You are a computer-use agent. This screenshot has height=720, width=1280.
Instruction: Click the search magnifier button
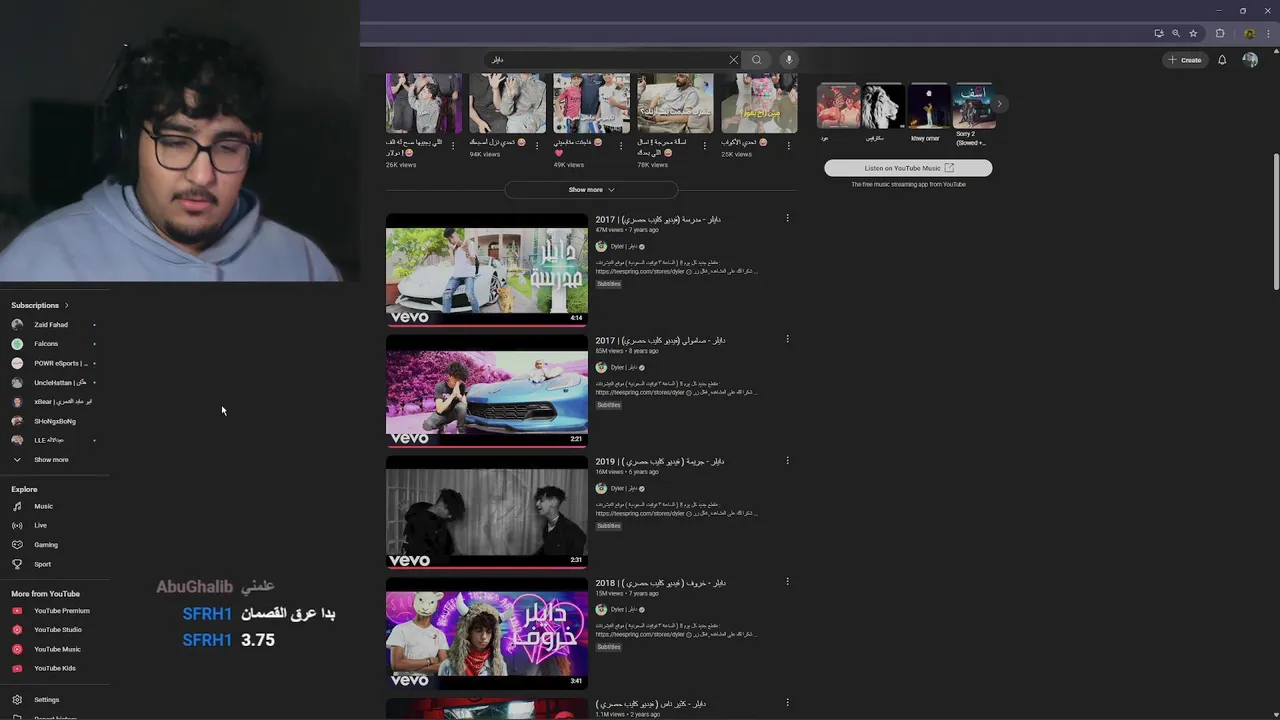(757, 60)
